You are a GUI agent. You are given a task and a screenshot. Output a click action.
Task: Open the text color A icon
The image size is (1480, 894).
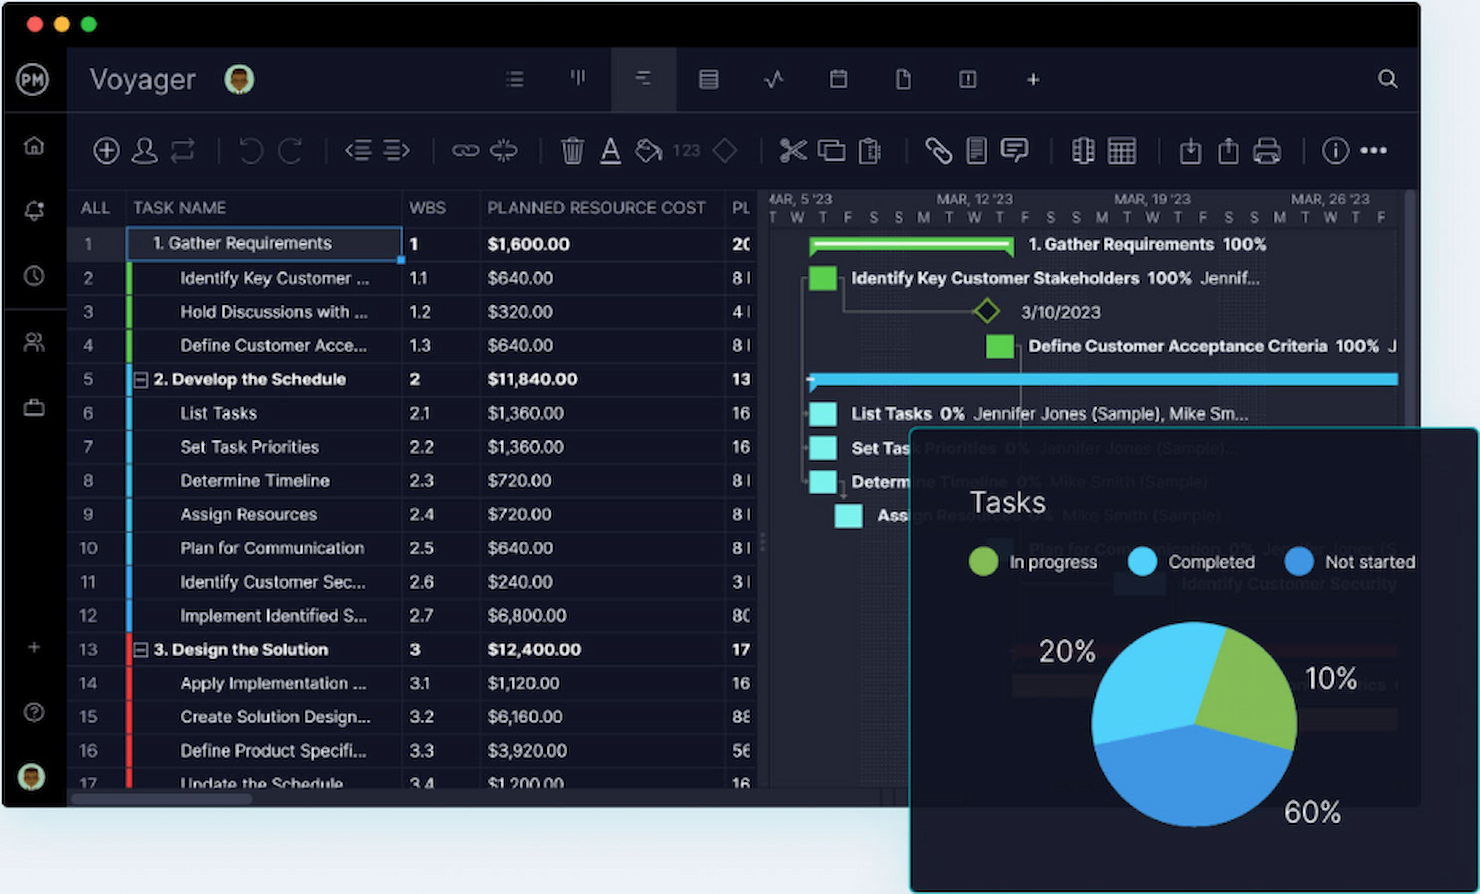click(x=610, y=151)
